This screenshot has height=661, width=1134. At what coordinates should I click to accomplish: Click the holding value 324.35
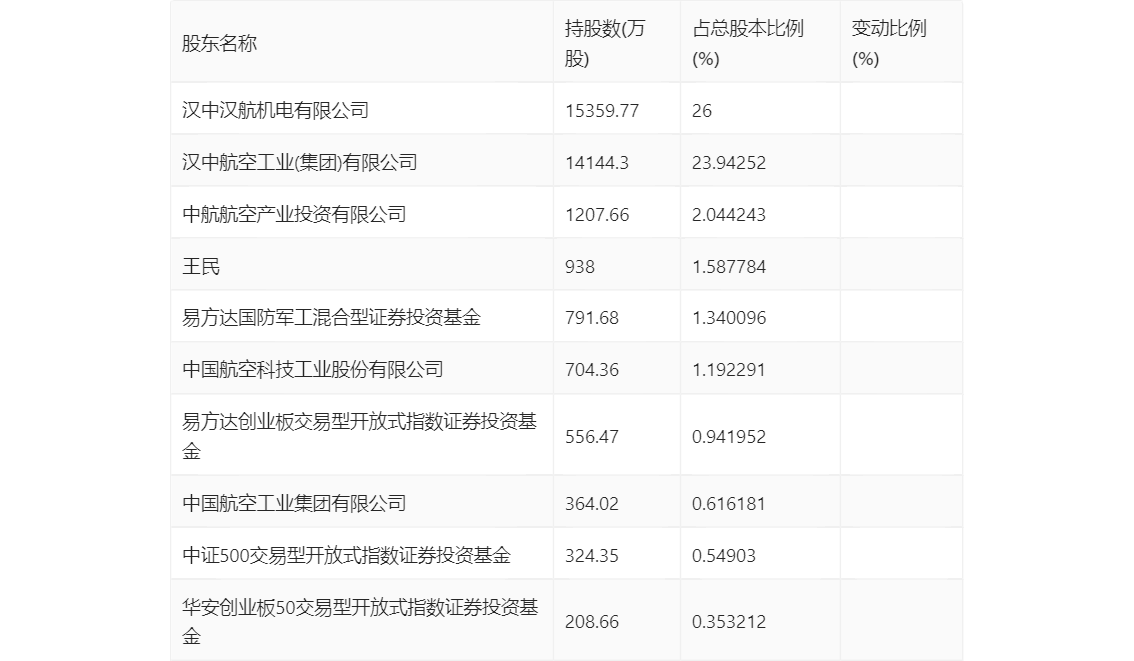pos(592,556)
